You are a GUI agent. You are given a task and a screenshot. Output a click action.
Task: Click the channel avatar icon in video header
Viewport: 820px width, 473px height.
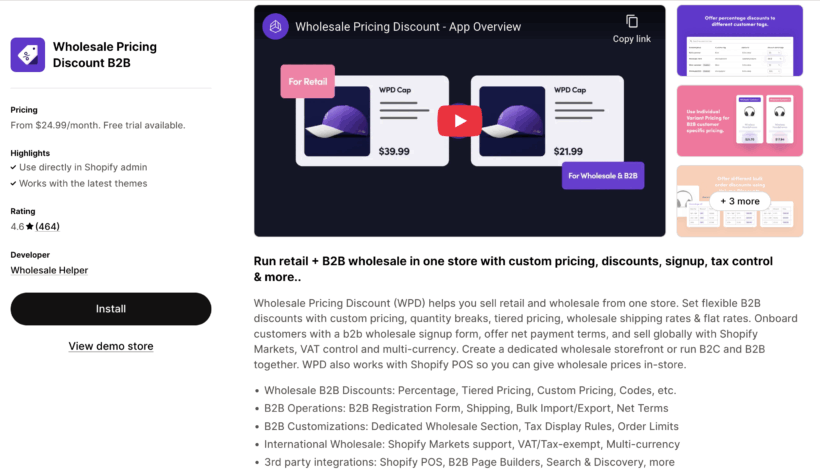[276, 26]
